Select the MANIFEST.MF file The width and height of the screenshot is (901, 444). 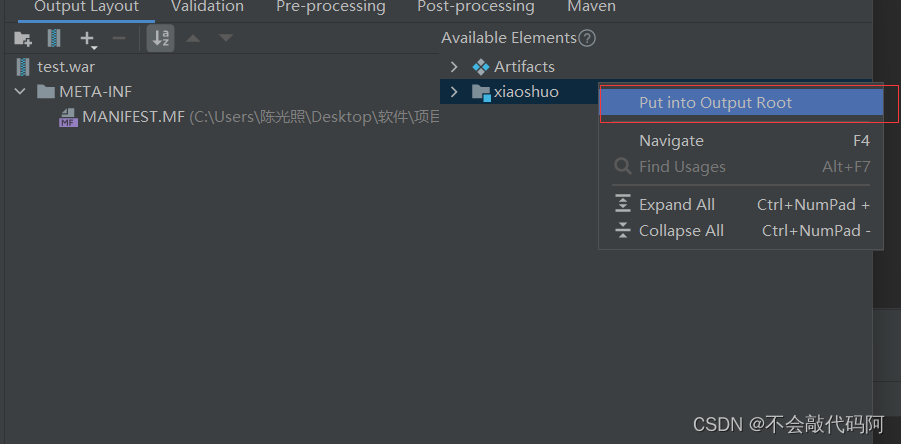(133, 117)
